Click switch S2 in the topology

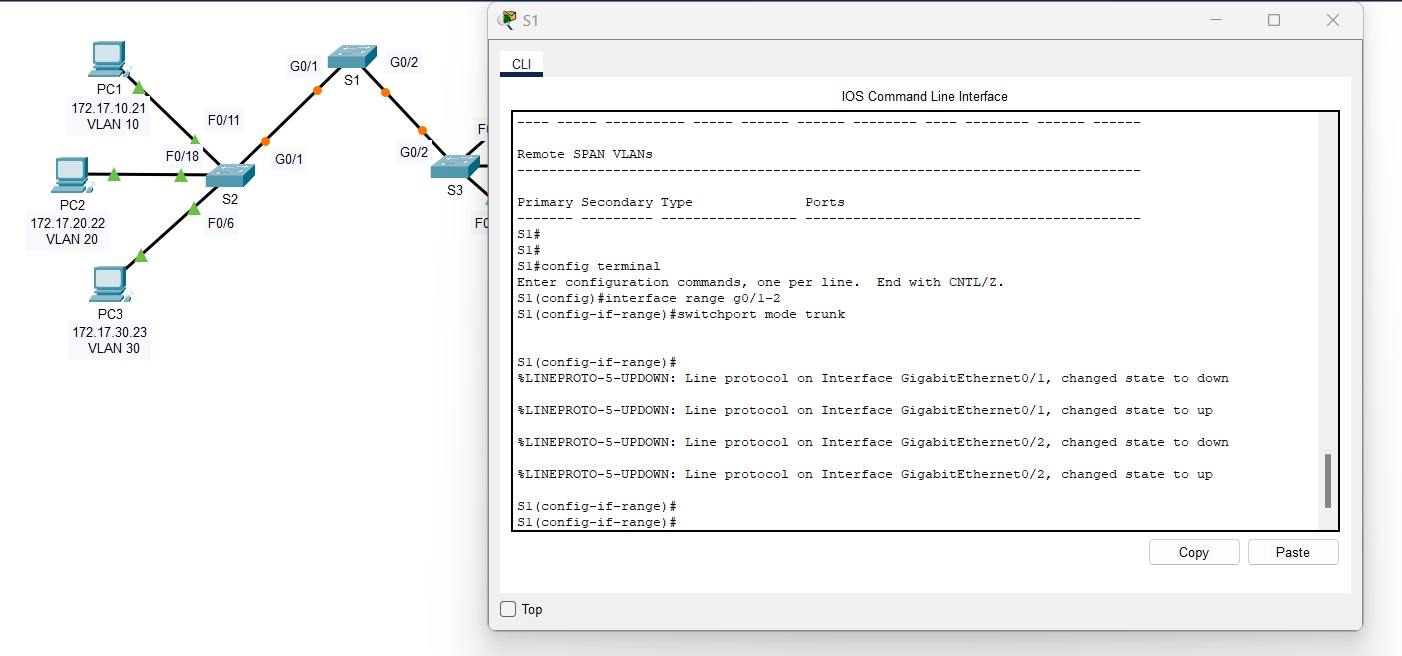pos(229,175)
